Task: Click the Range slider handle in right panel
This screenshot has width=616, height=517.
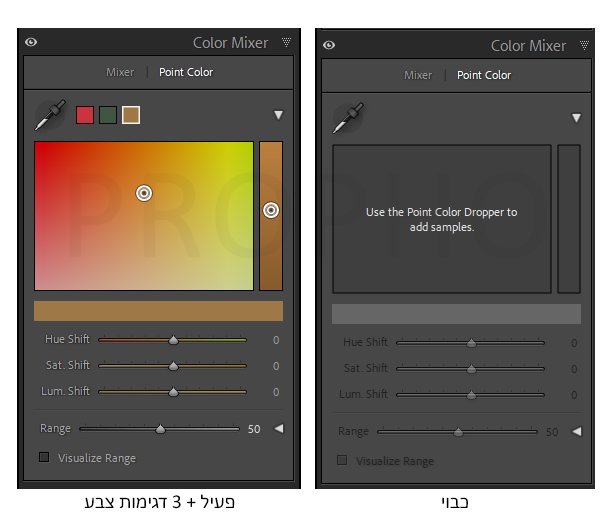Action: [458, 432]
